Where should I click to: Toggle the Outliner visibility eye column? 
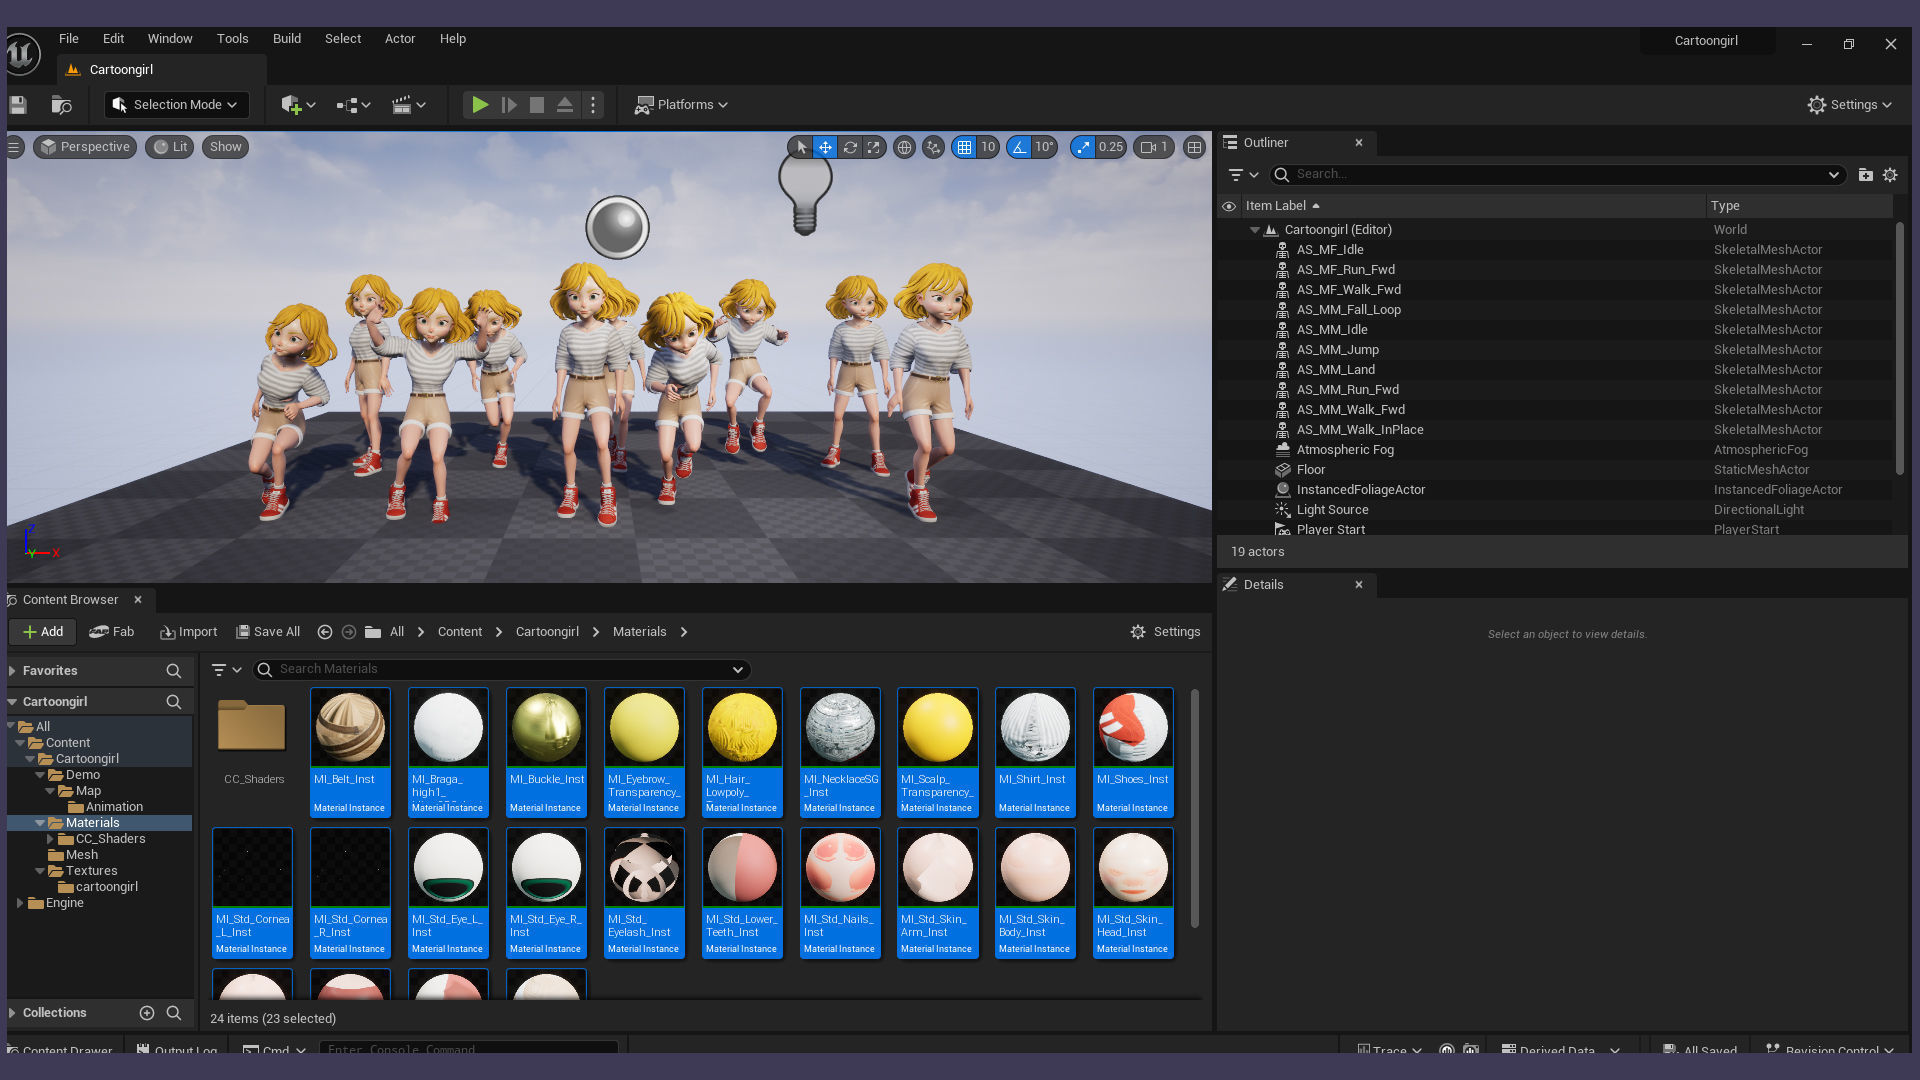tap(1229, 206)
